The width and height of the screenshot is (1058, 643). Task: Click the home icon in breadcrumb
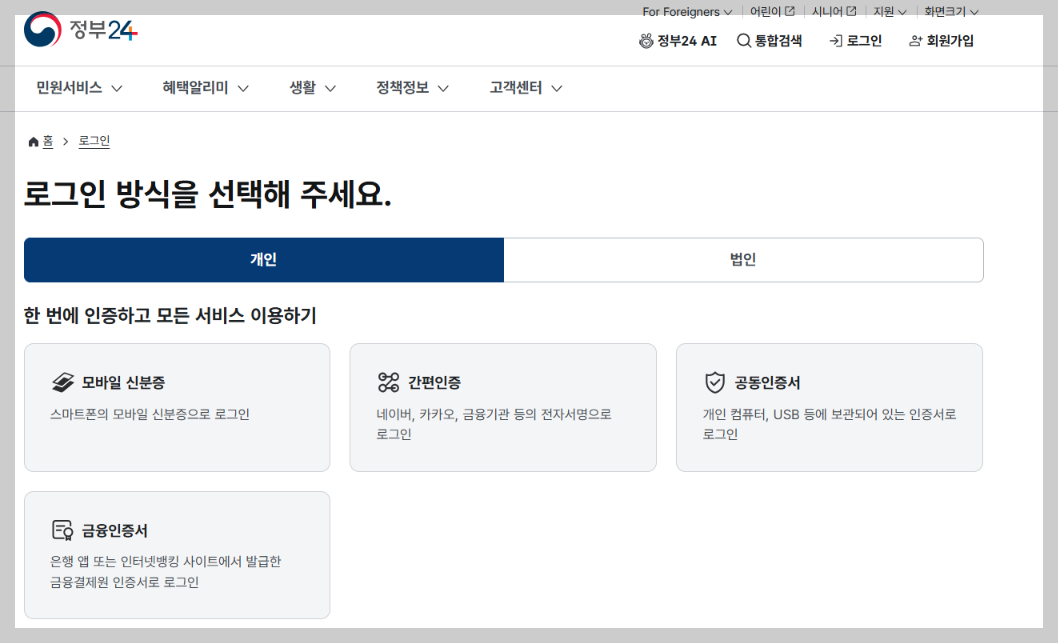pyautogui.click(x=33, y=142)
